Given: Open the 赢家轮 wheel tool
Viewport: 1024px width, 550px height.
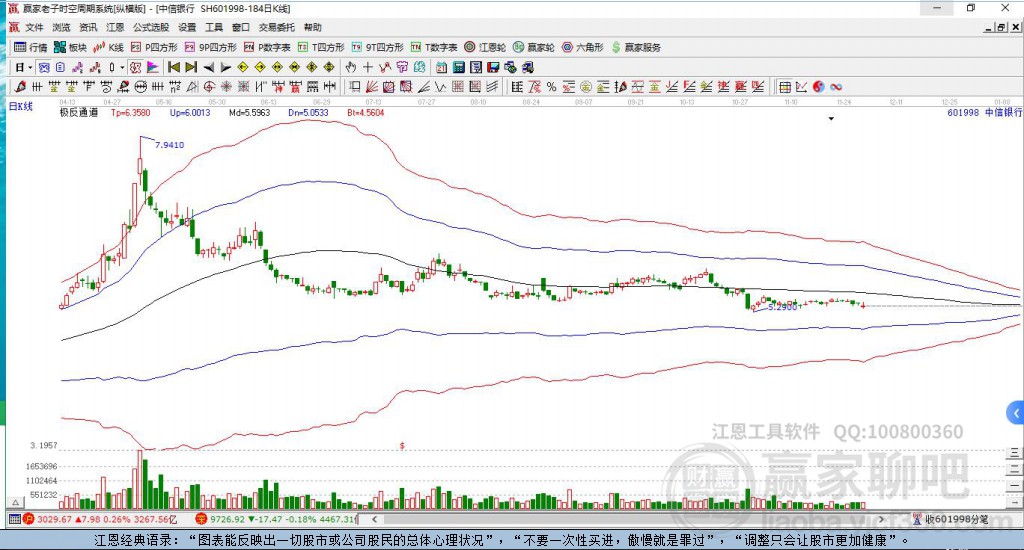Looking at the screenshot, I should coord(534,47).
